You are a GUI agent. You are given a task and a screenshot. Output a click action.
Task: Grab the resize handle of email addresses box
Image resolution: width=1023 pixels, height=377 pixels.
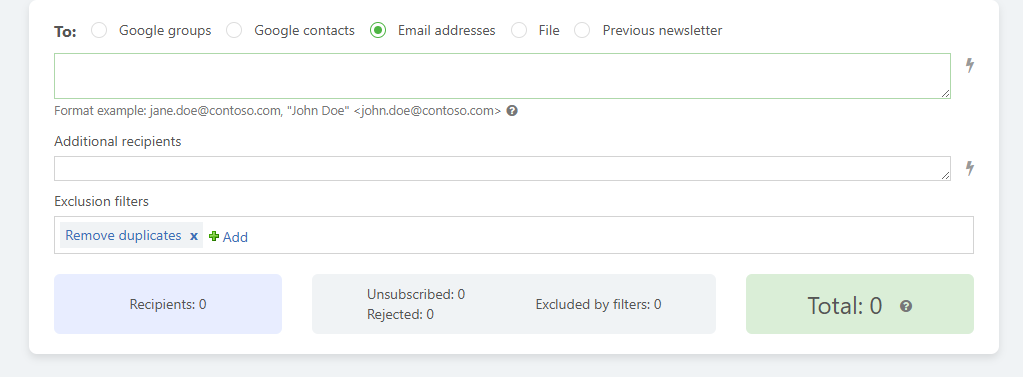click(x=945, y=94)
